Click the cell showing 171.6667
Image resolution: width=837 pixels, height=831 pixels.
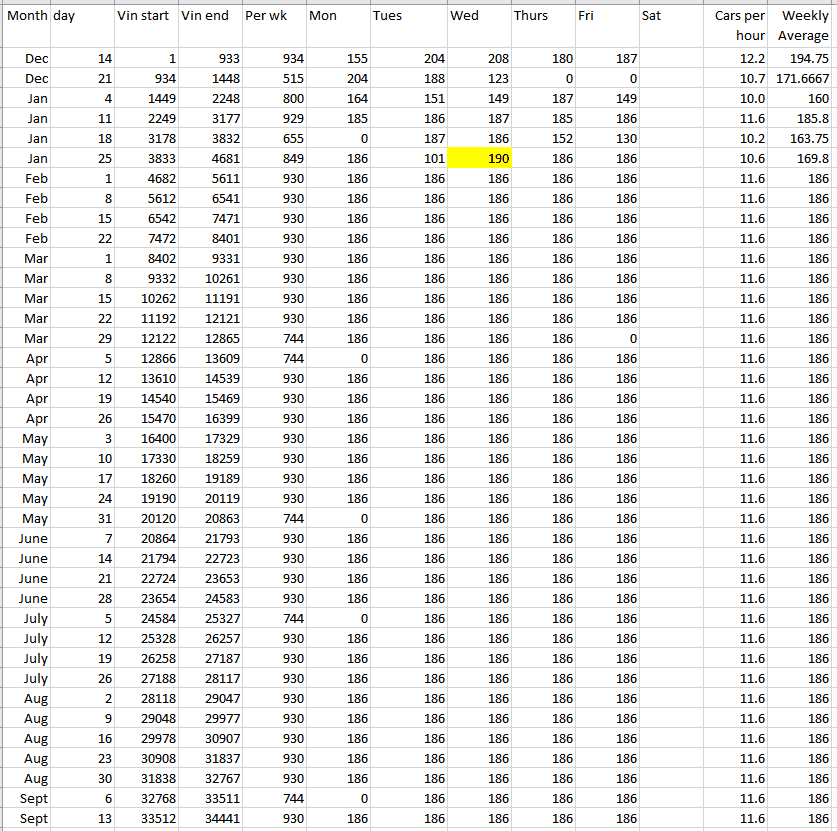(x=803, y=78)
